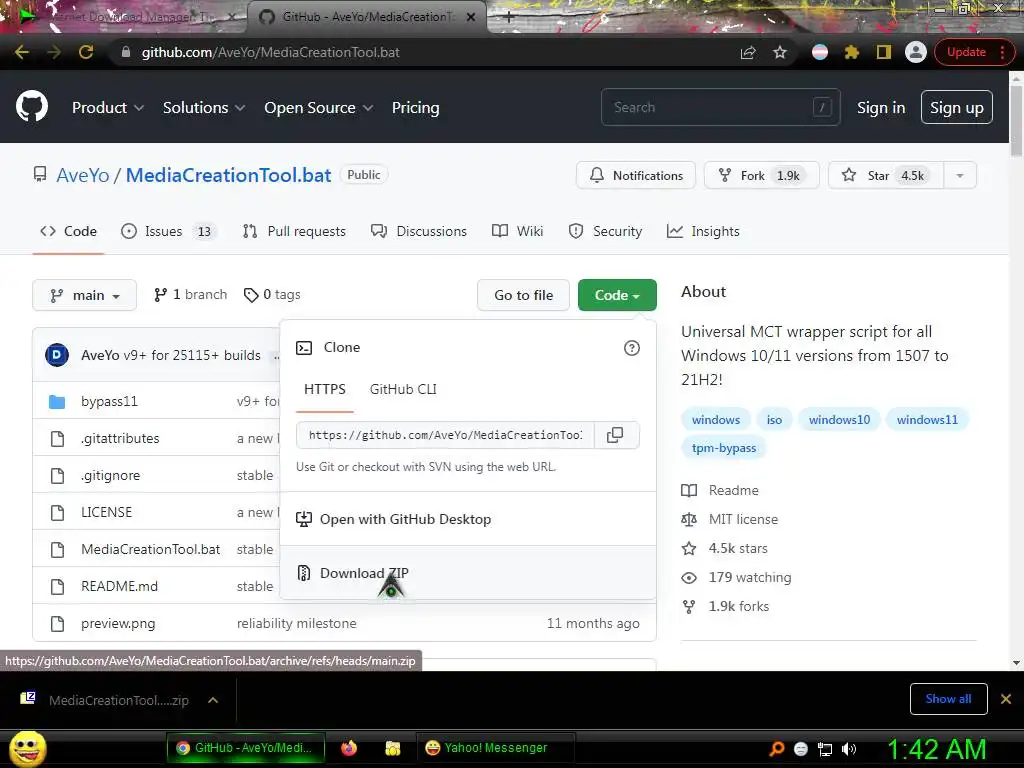Click the Firefox taskbar icon
Image resolution: width=1024 pixels, height=768 pixels.
tap(349, 748)
